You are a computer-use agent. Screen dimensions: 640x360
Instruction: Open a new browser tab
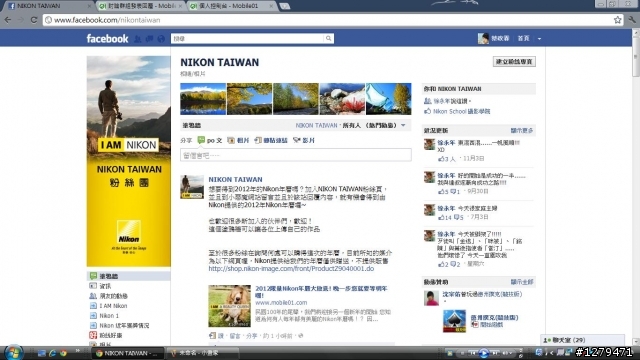(x=285, y=6)
